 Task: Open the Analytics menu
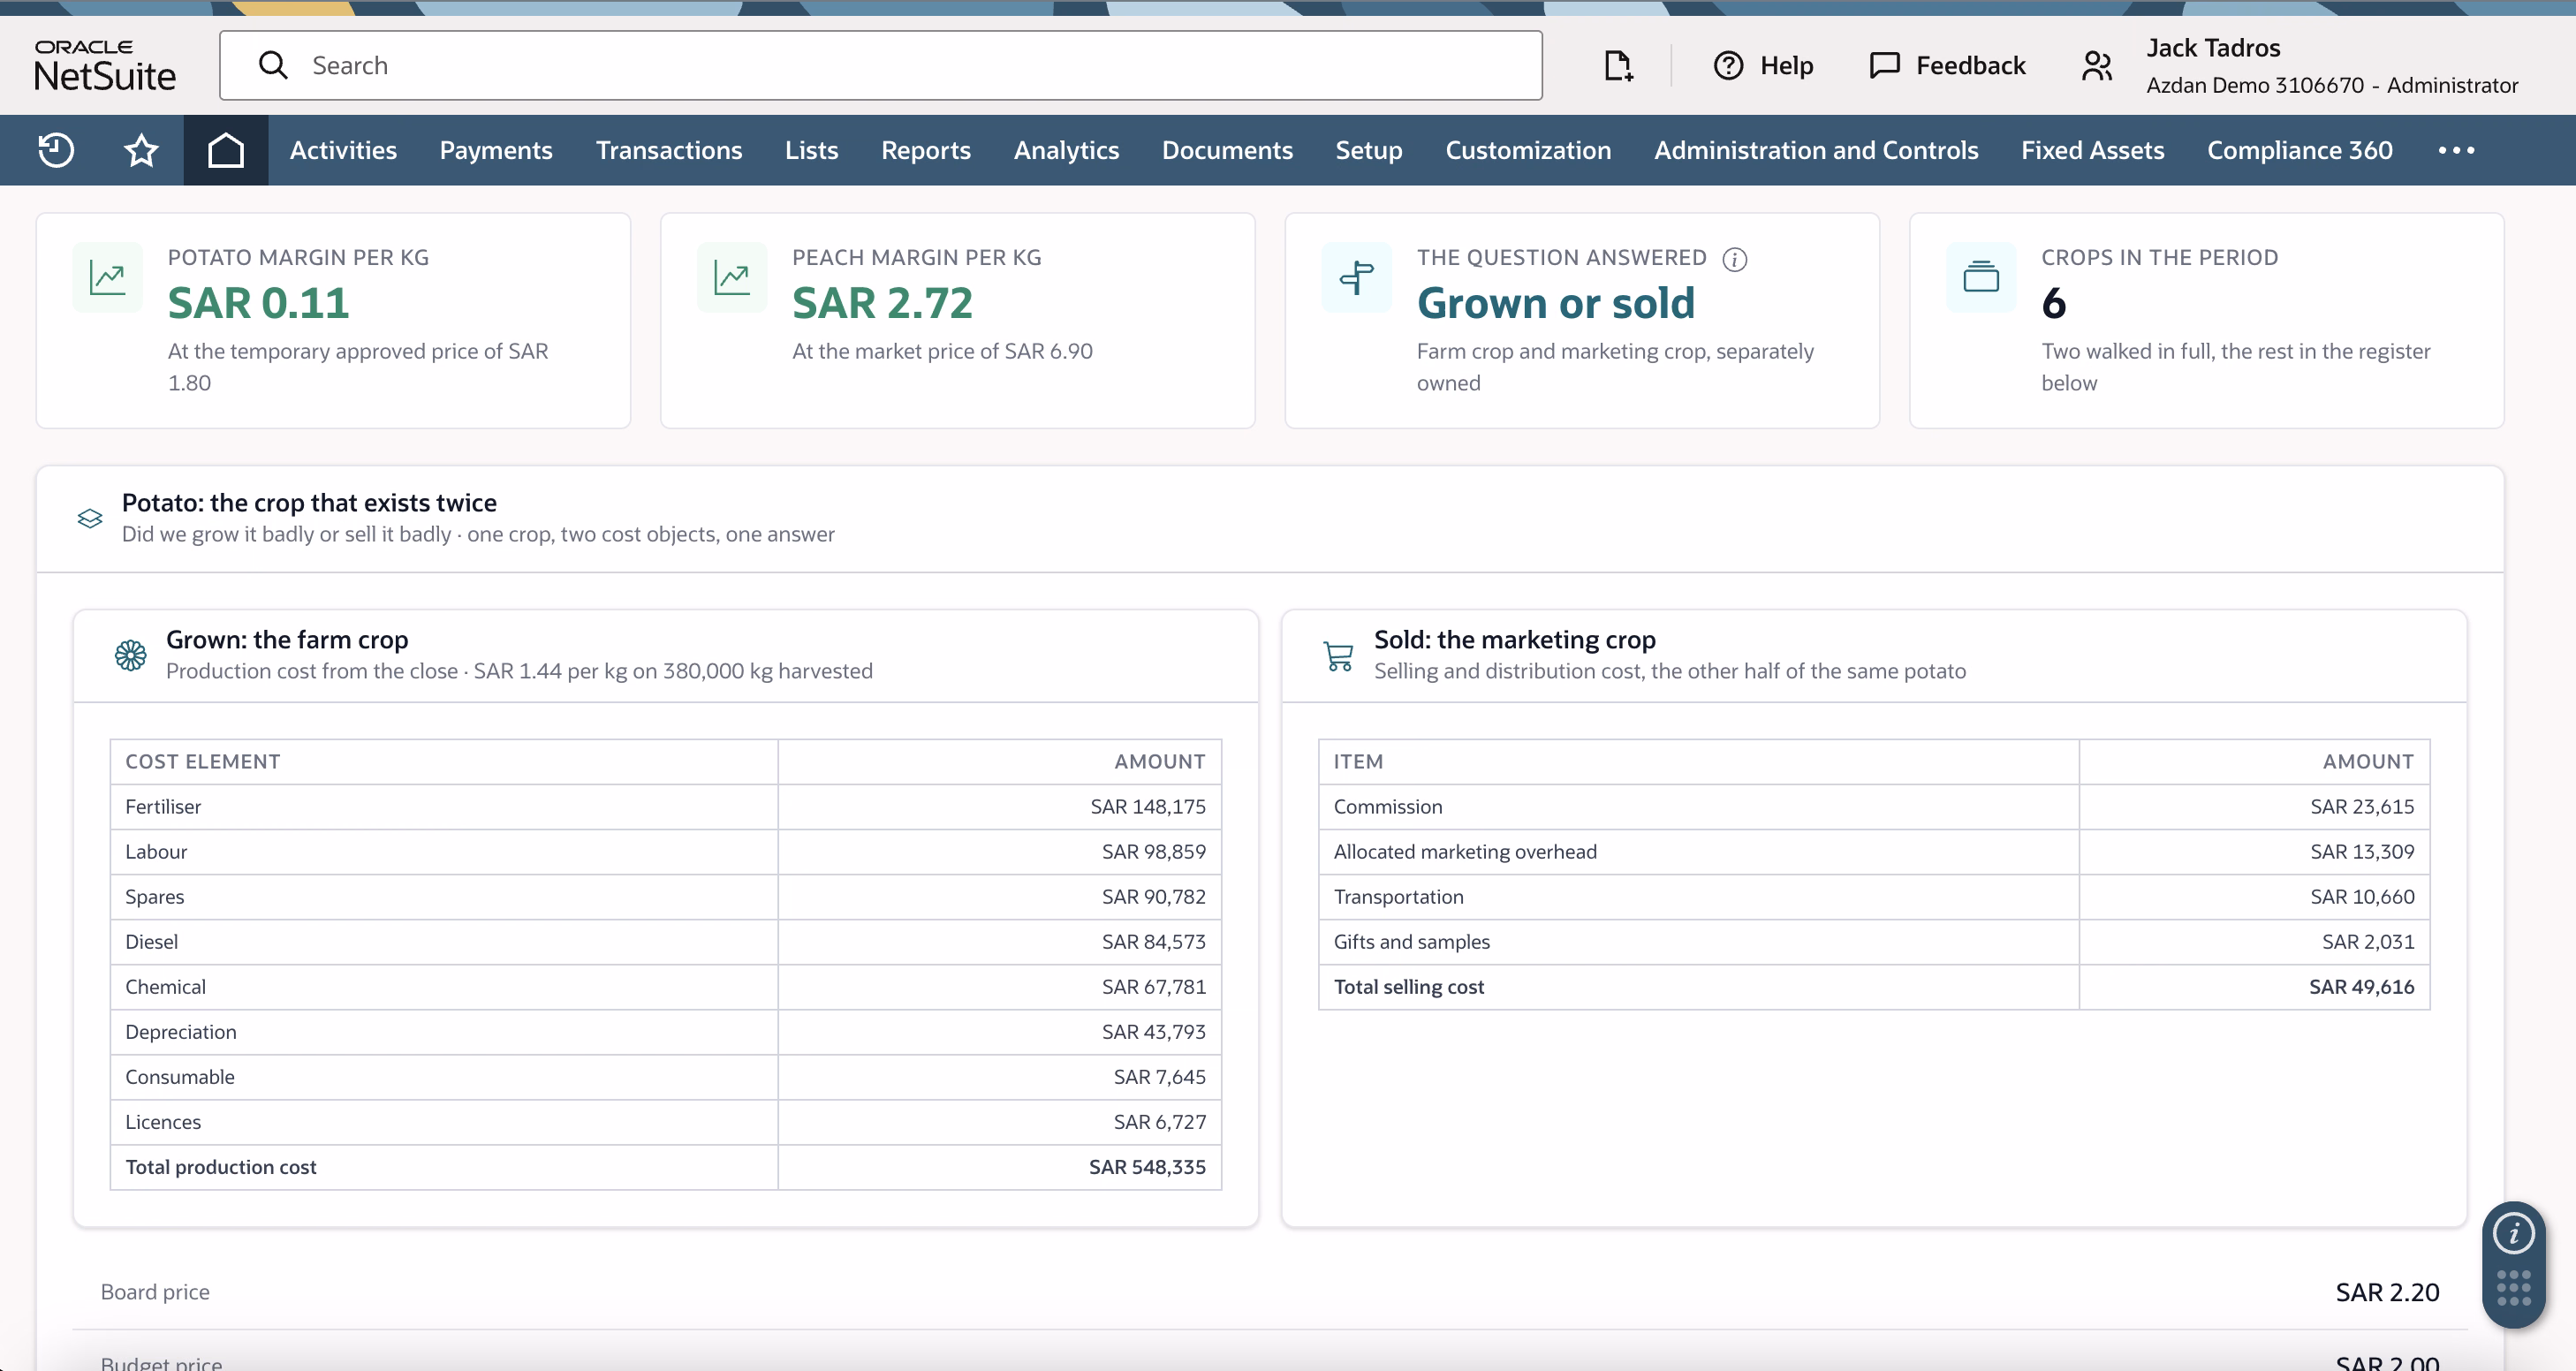[1066, 150]
